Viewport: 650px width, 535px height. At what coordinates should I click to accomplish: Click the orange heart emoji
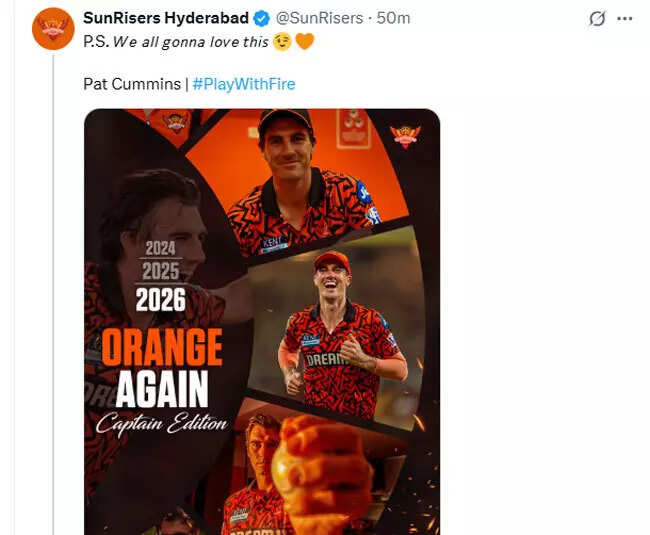(x=305, y=42)
